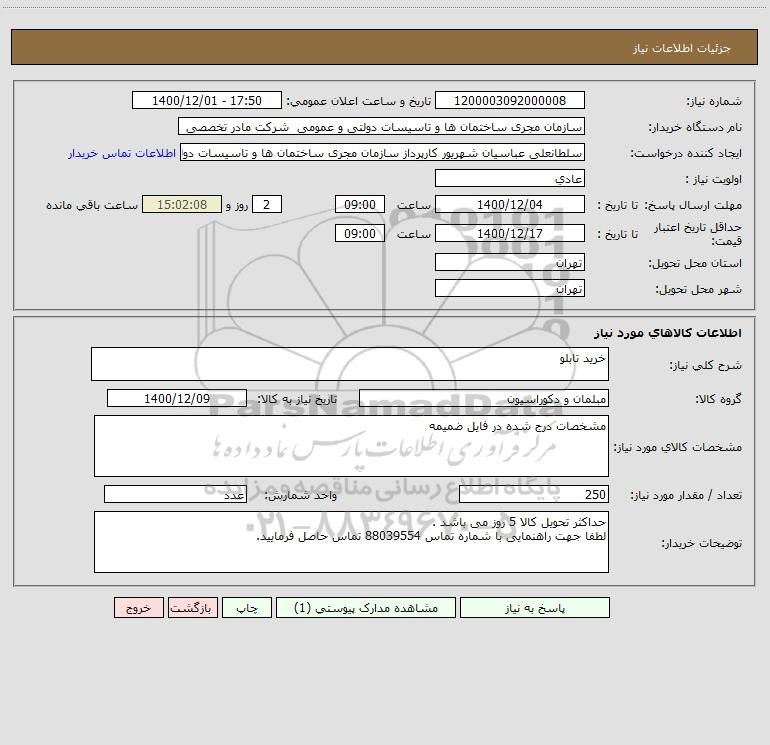Click label 'تاریخ و ساعت اعلان عمومی:'

(x=358, y=101)
